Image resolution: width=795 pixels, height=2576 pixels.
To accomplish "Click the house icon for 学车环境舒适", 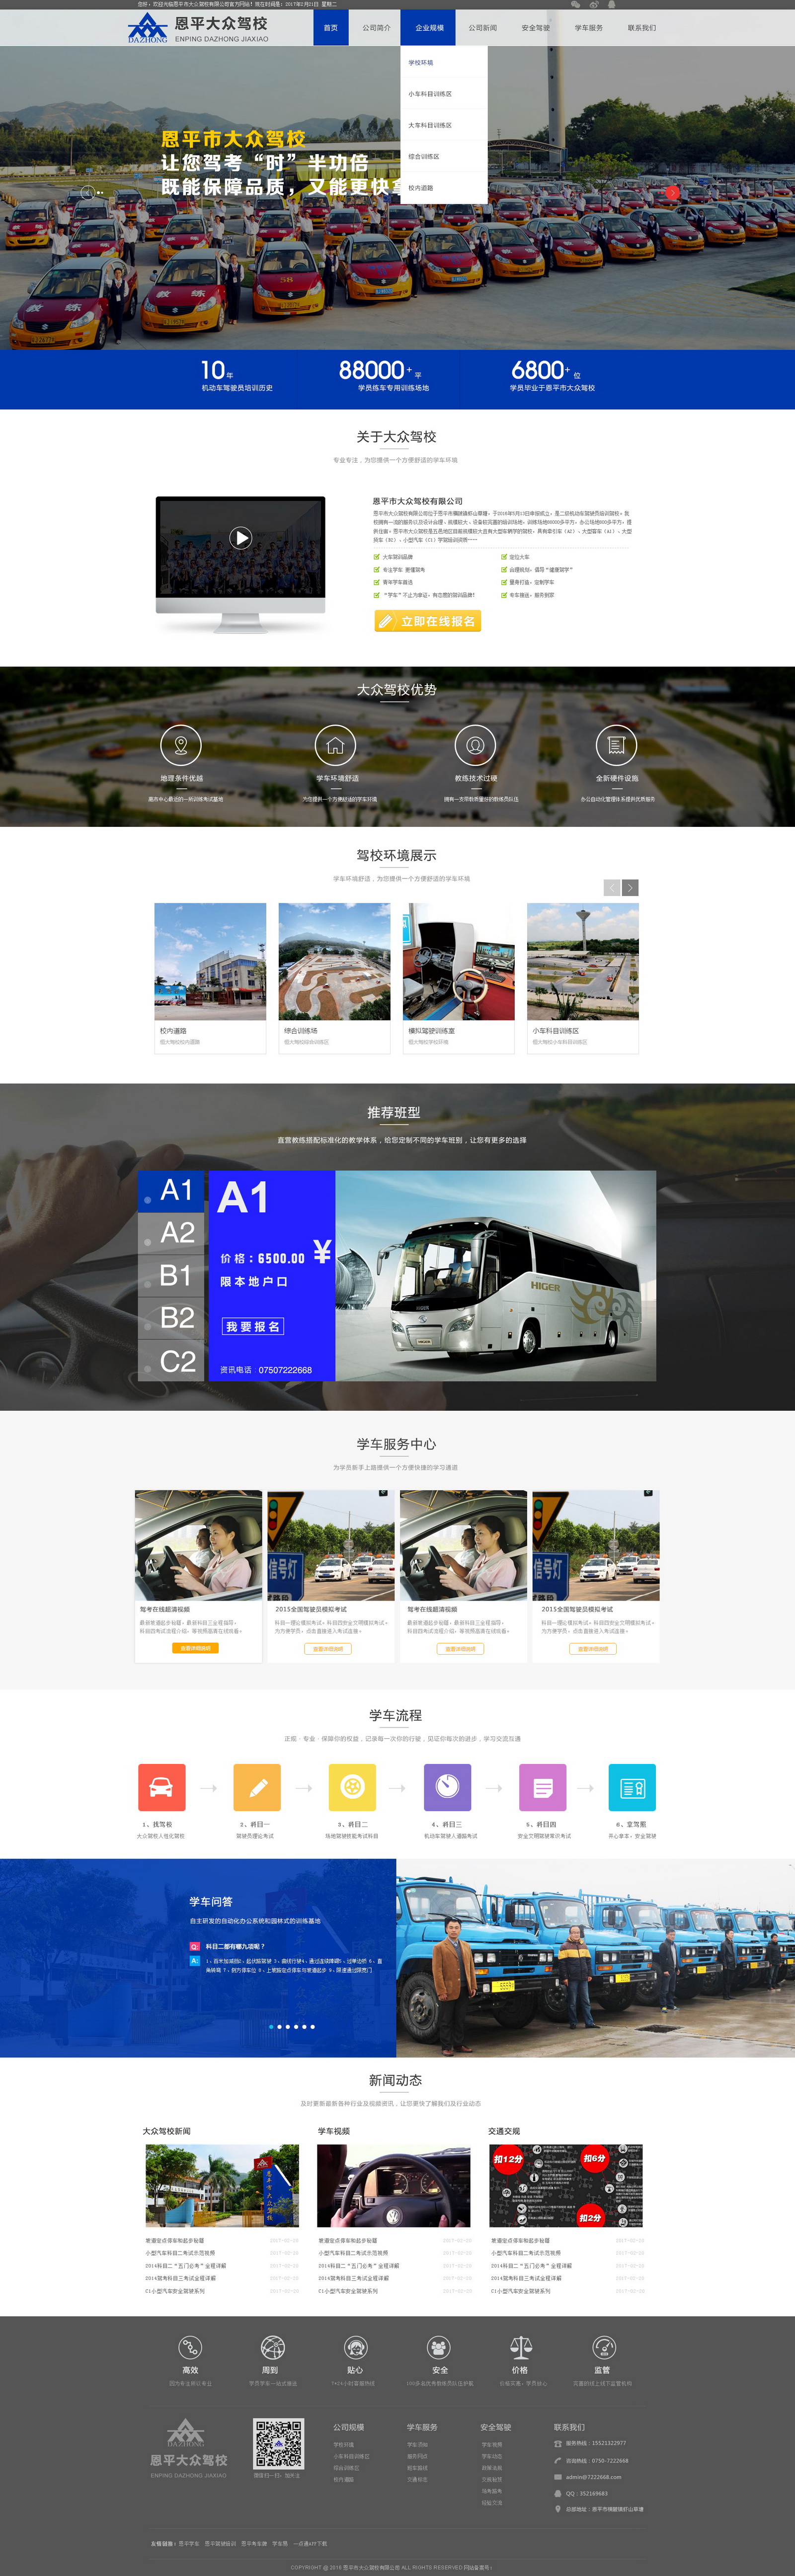I will coord(335,745).
